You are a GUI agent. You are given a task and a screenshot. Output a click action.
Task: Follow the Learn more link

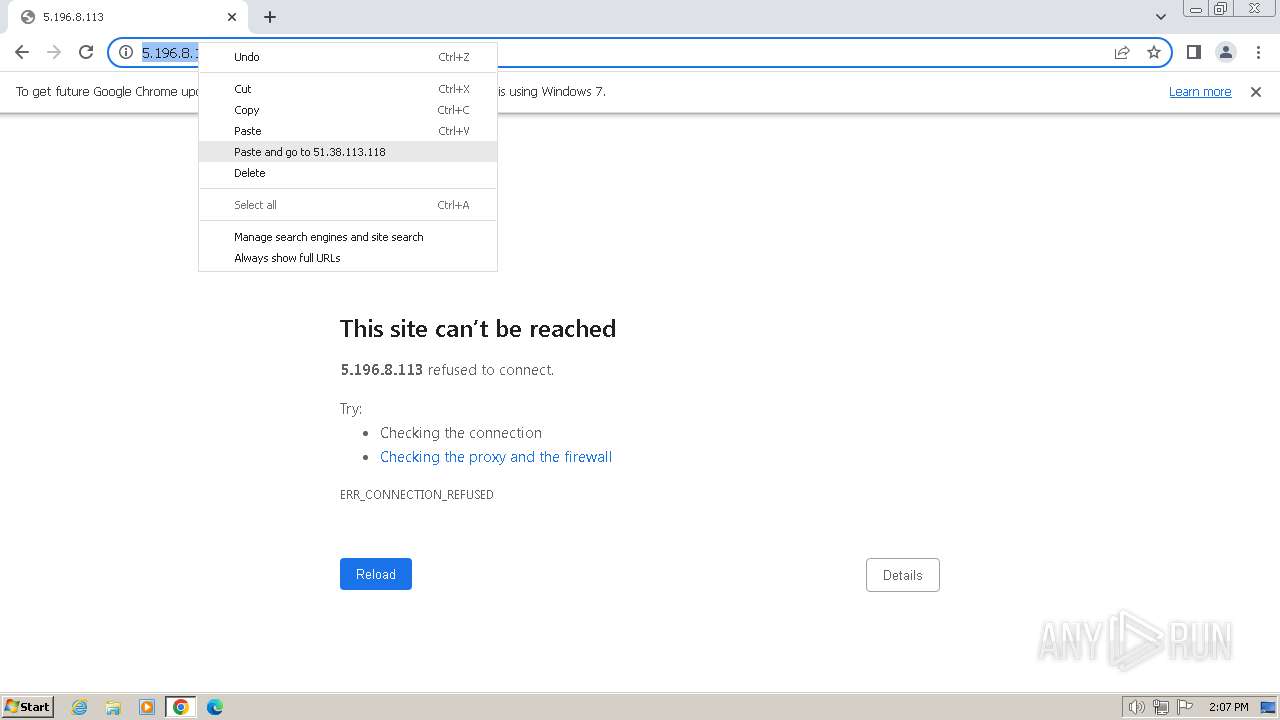1200,92
